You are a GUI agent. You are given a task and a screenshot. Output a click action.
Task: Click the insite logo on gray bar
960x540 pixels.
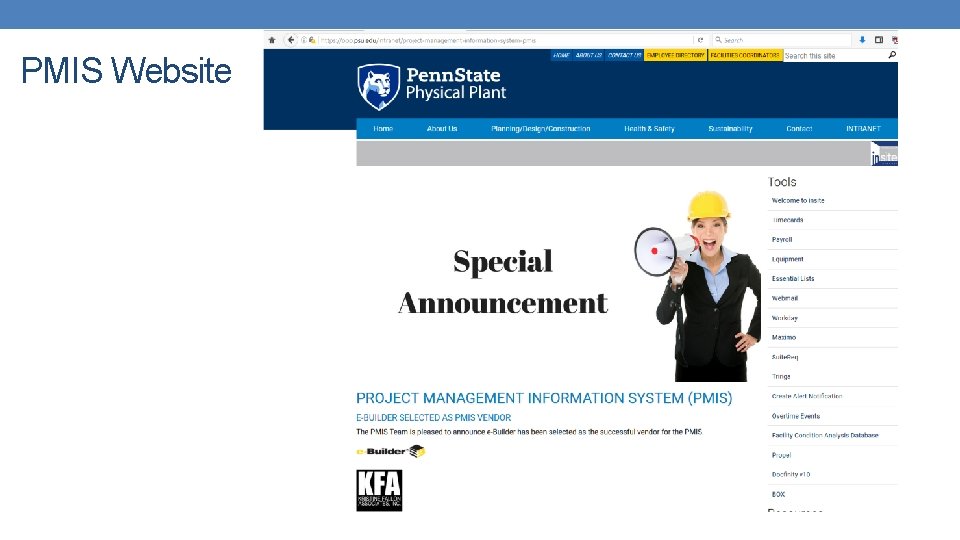click(x=884, y=154)
